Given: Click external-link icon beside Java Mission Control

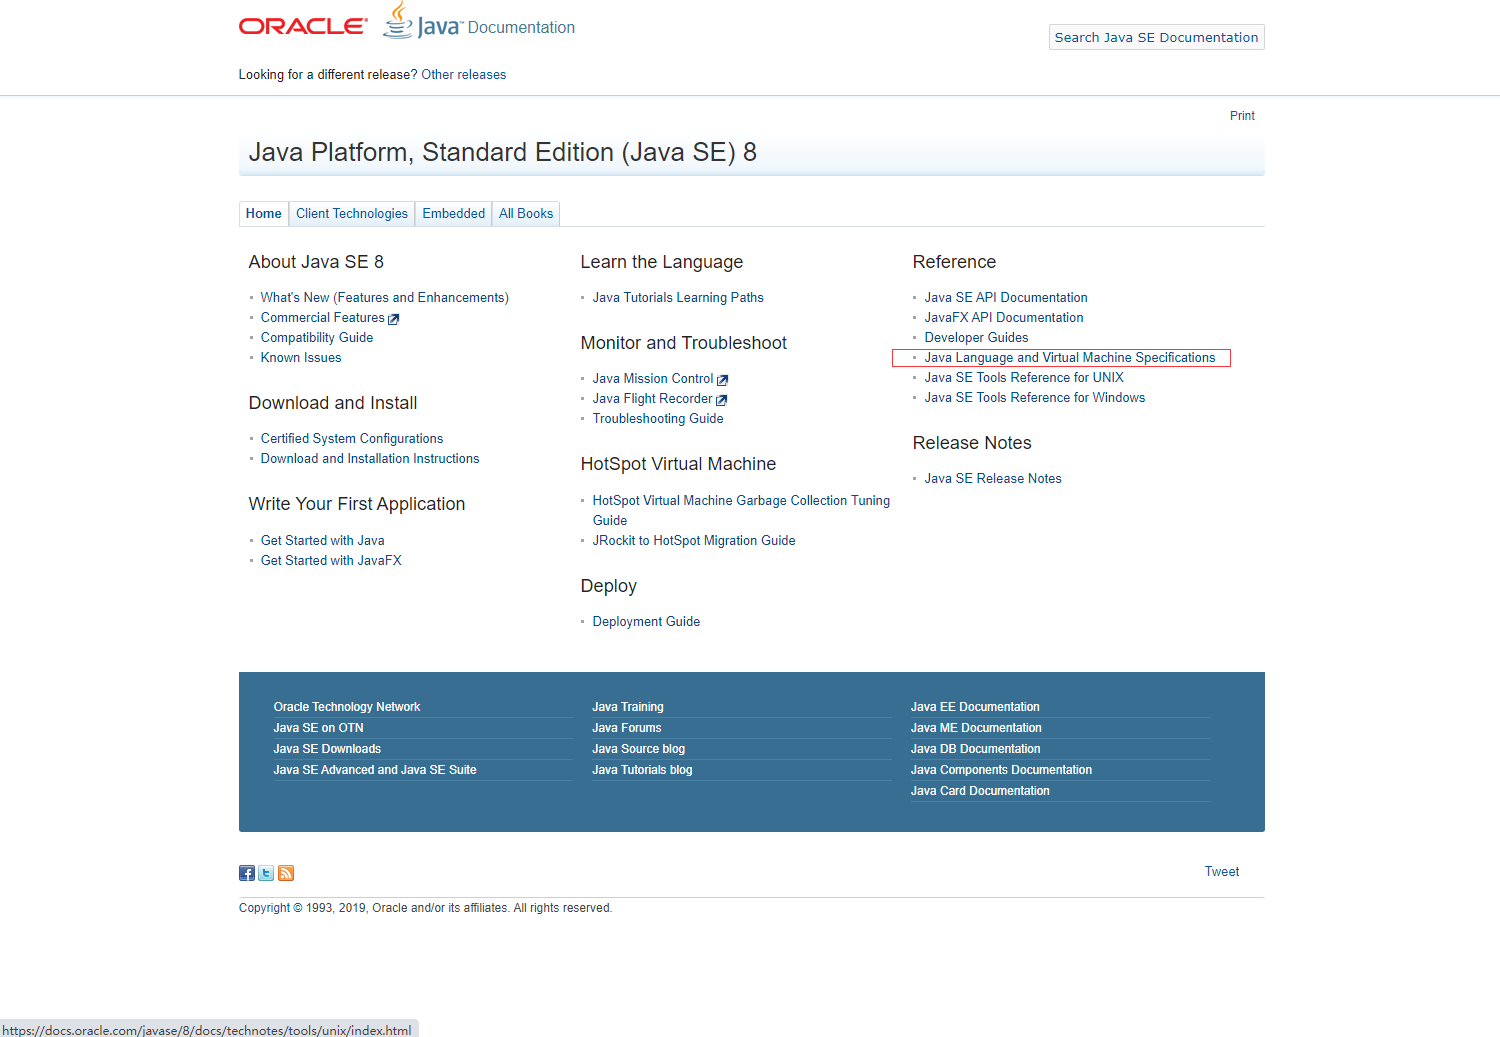Looking at the screenshot, I should [x=723, y=380].
